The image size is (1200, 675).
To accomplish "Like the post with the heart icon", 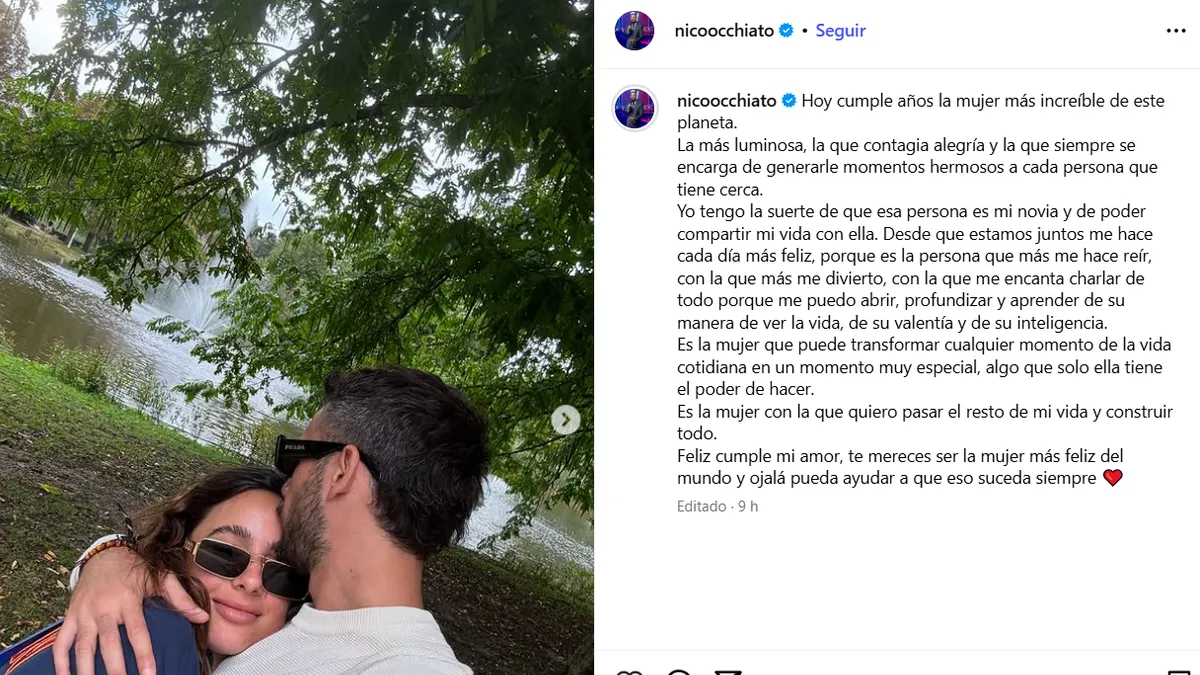I will tap(629, 672).
